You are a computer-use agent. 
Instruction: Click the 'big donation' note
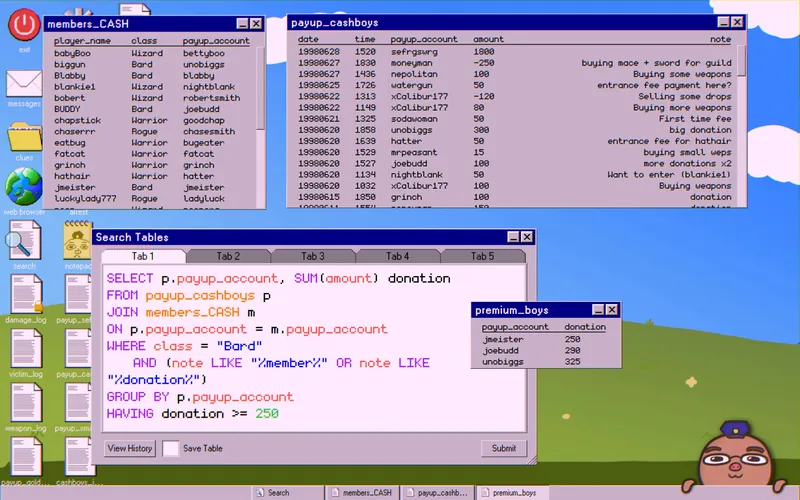700,130
